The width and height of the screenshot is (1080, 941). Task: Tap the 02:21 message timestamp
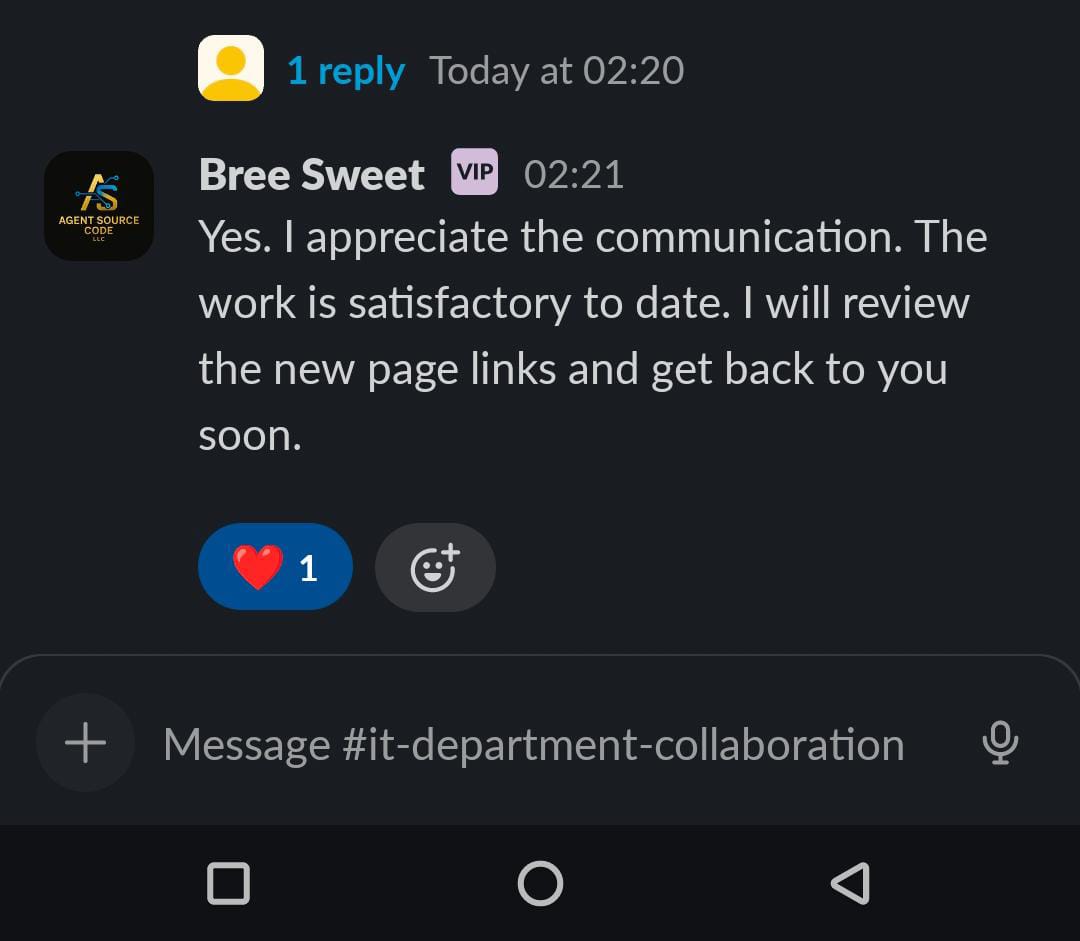[574, 174]
